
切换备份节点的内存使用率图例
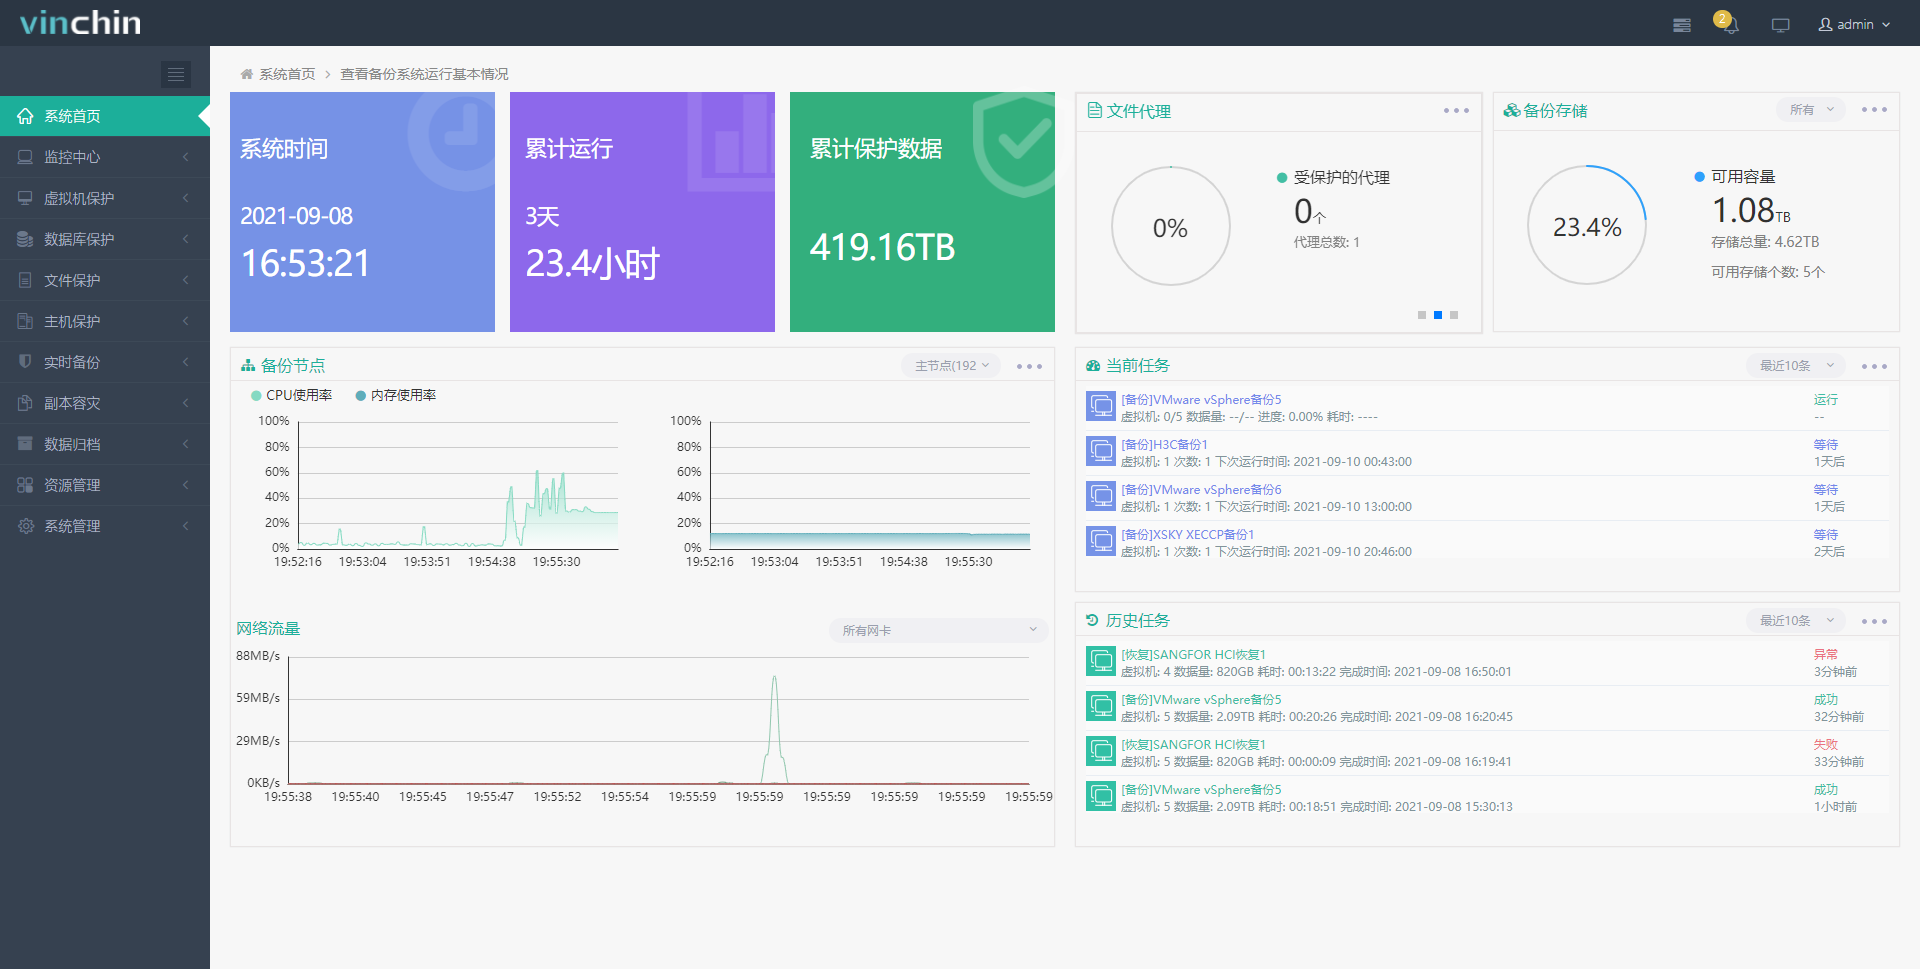coord(396,395)
